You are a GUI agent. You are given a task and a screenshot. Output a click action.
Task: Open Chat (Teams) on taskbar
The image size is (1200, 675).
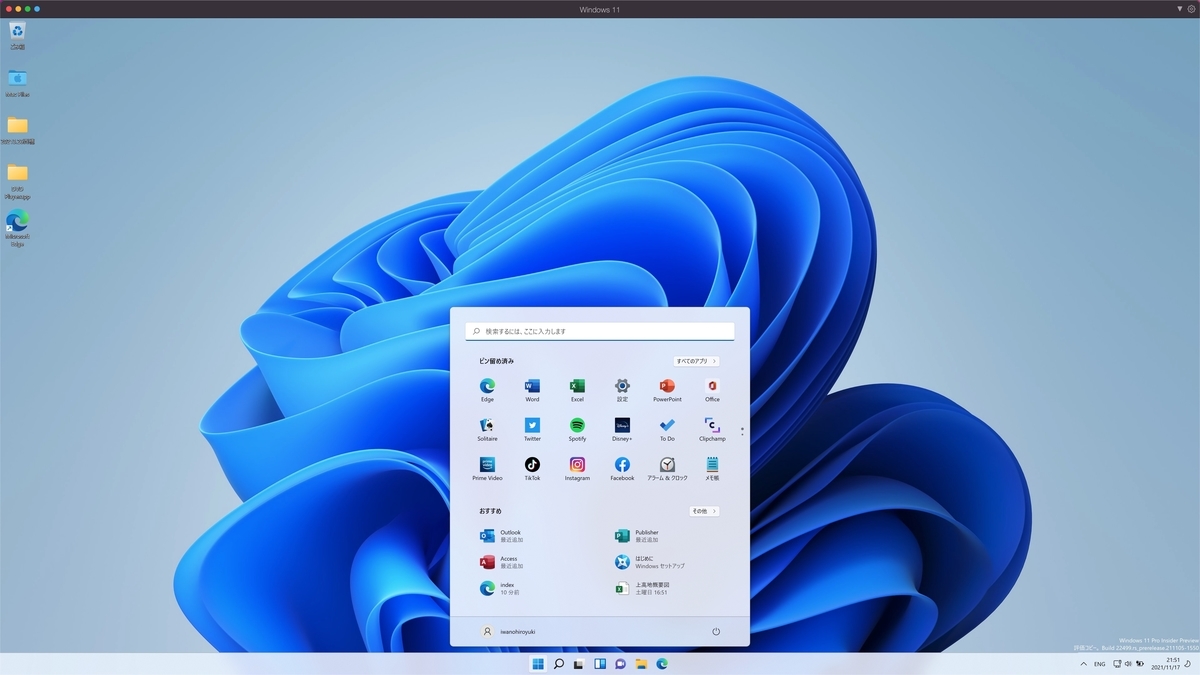[621, 664]
